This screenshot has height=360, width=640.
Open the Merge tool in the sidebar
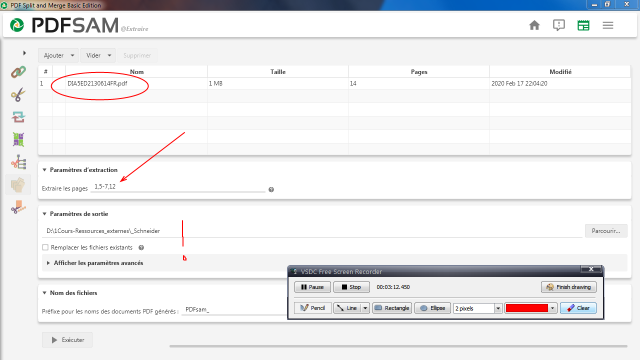18,72
